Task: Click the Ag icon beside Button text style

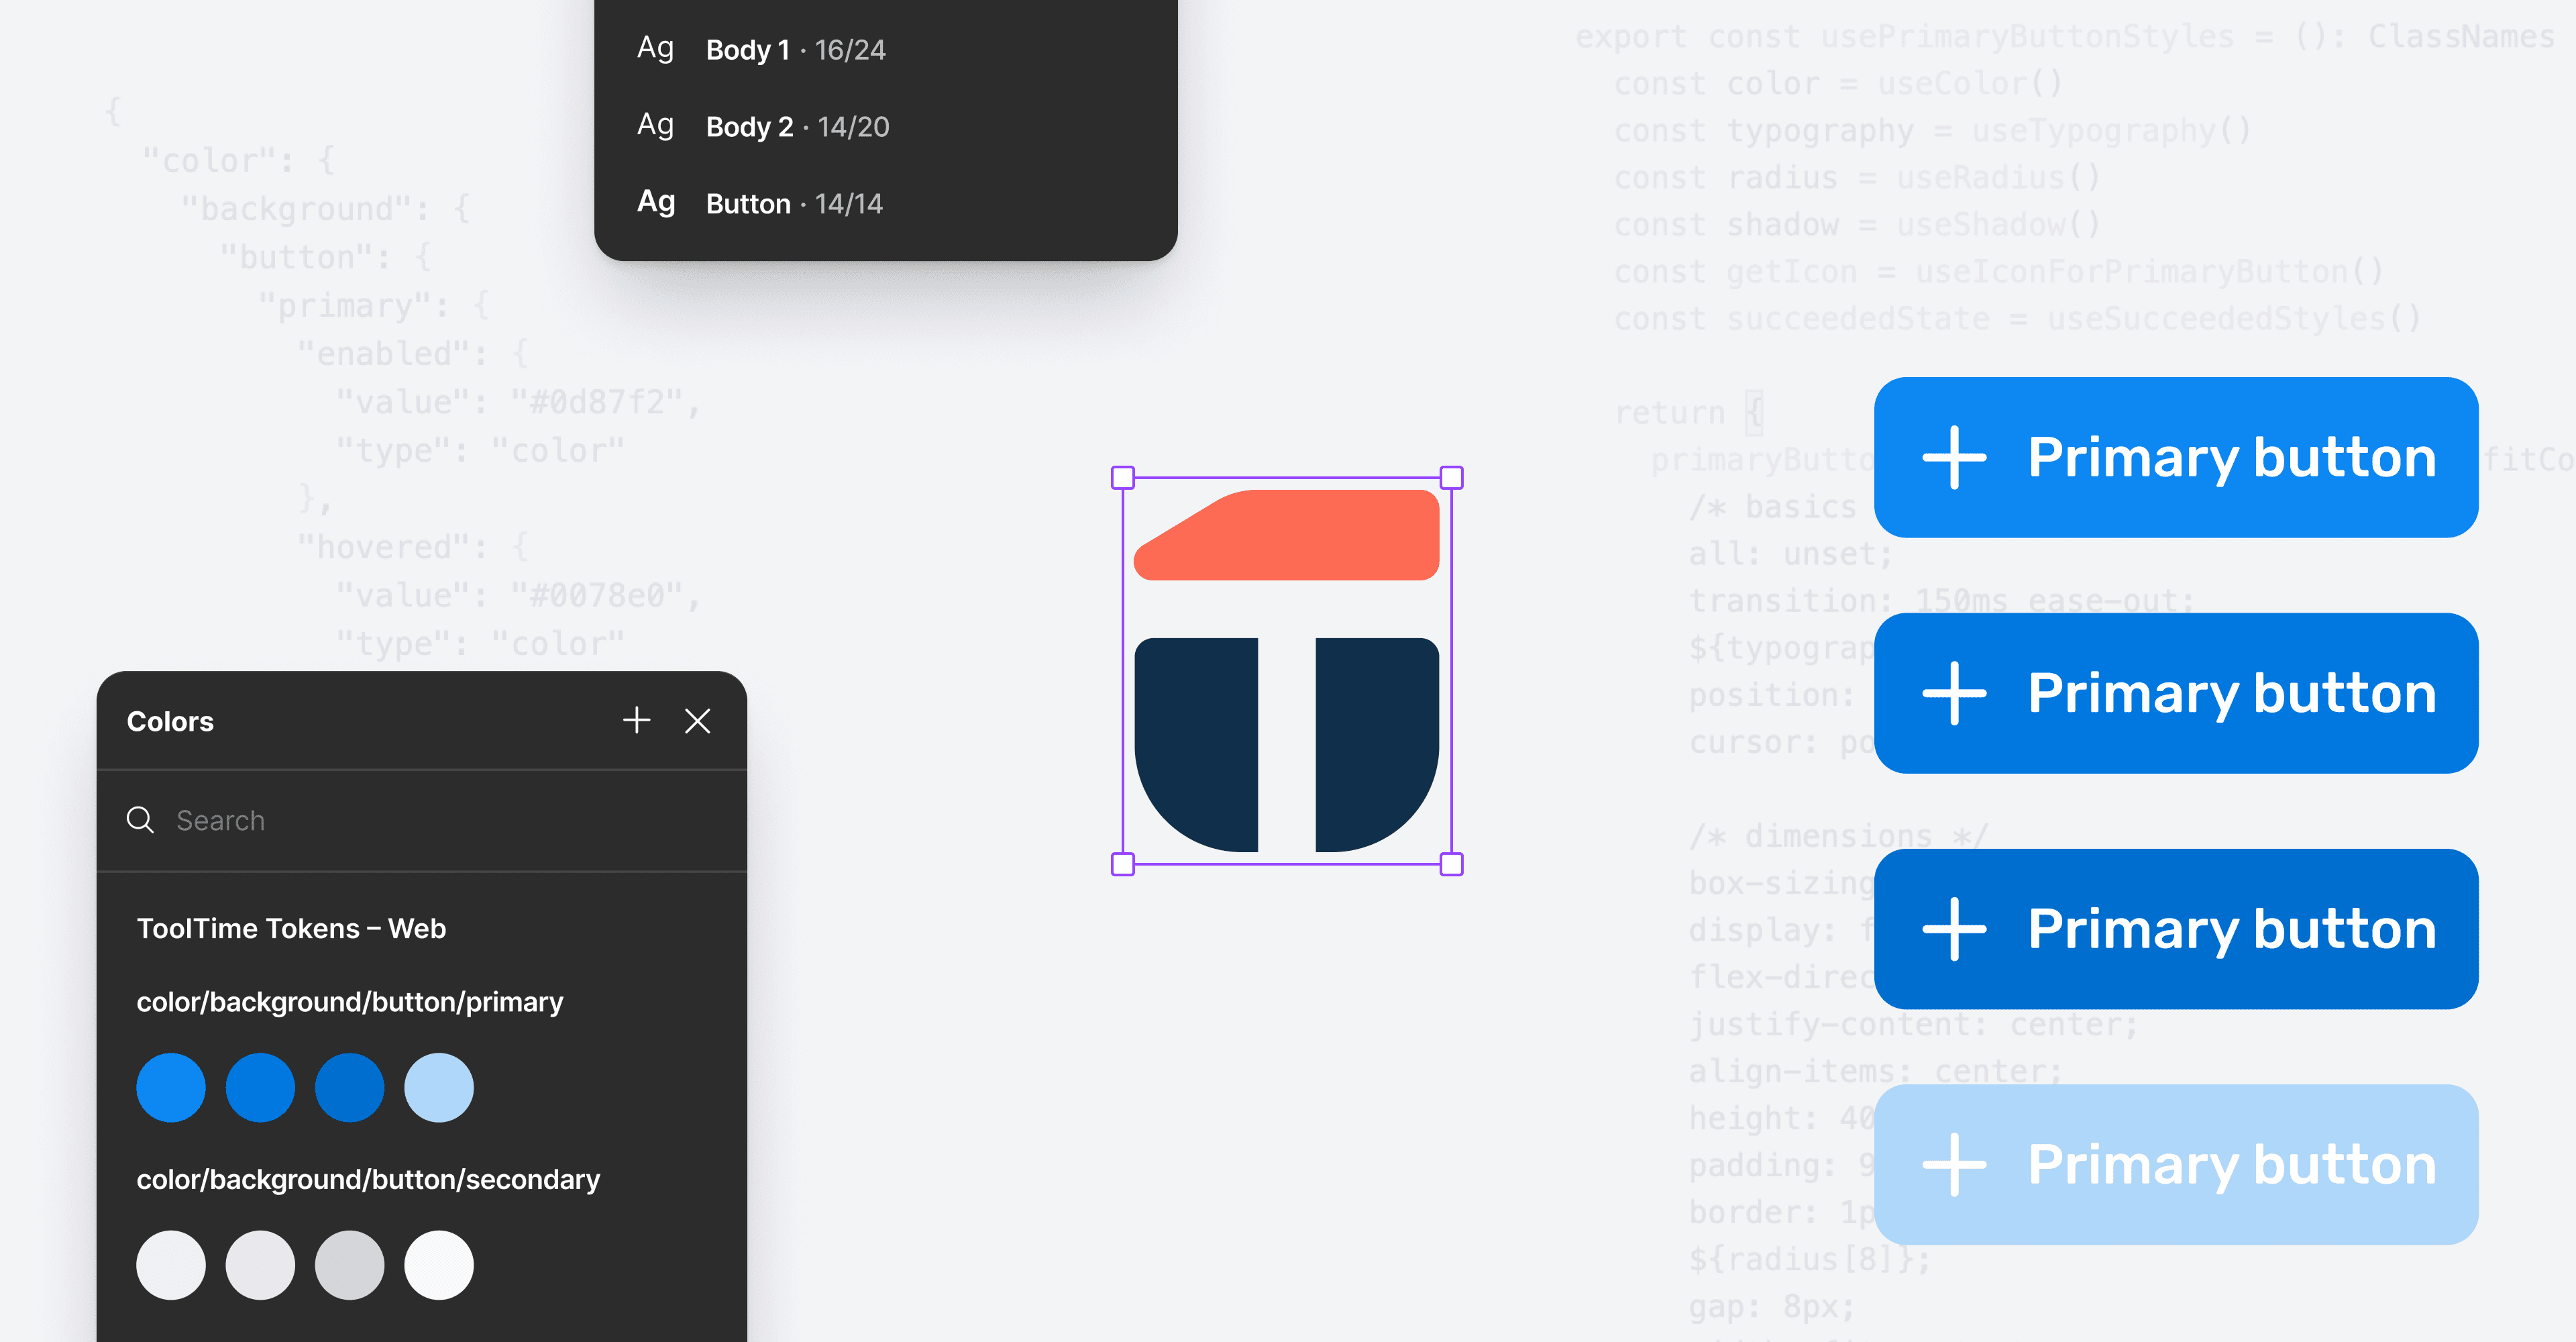Action: [656, 202]
